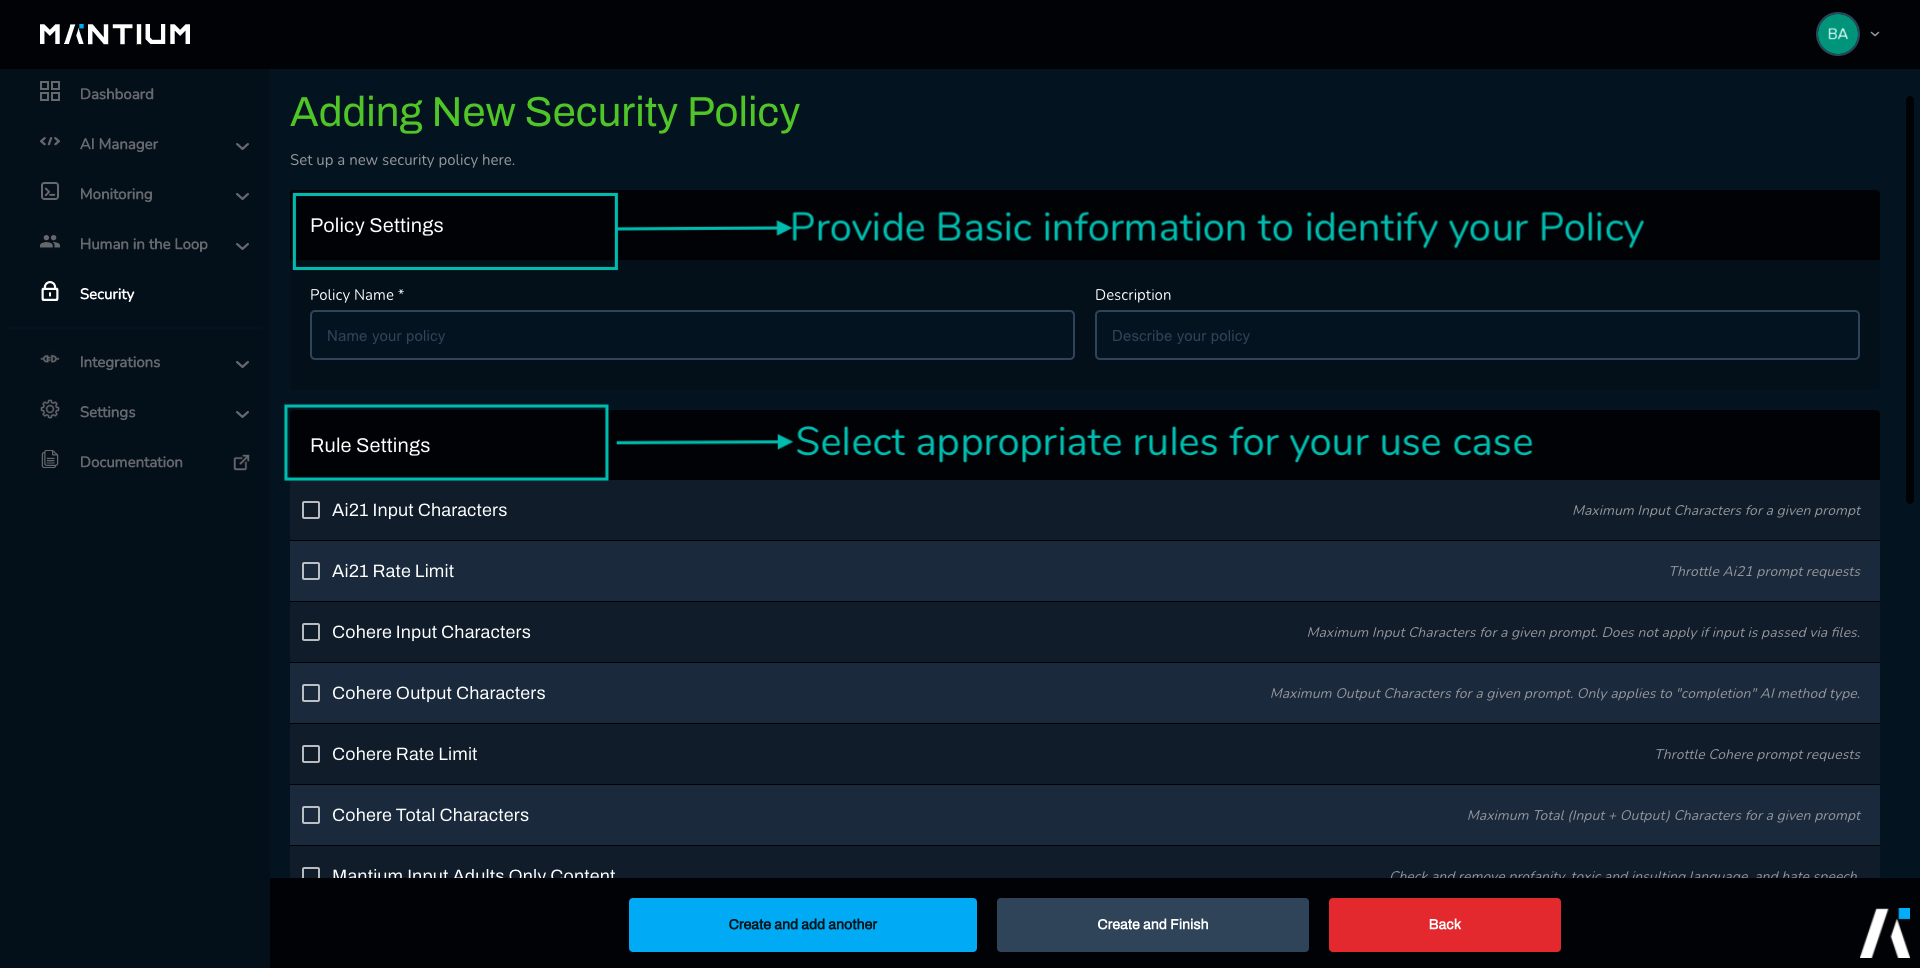Image resolution: width=1920 pixels, height=968 pixels.
Task: Focus the Description input field
Action: tap(1477, 335)
